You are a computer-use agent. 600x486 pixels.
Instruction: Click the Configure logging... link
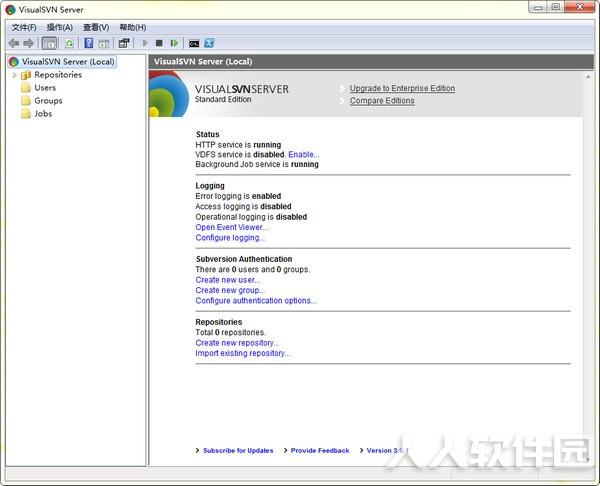point(230,238)
